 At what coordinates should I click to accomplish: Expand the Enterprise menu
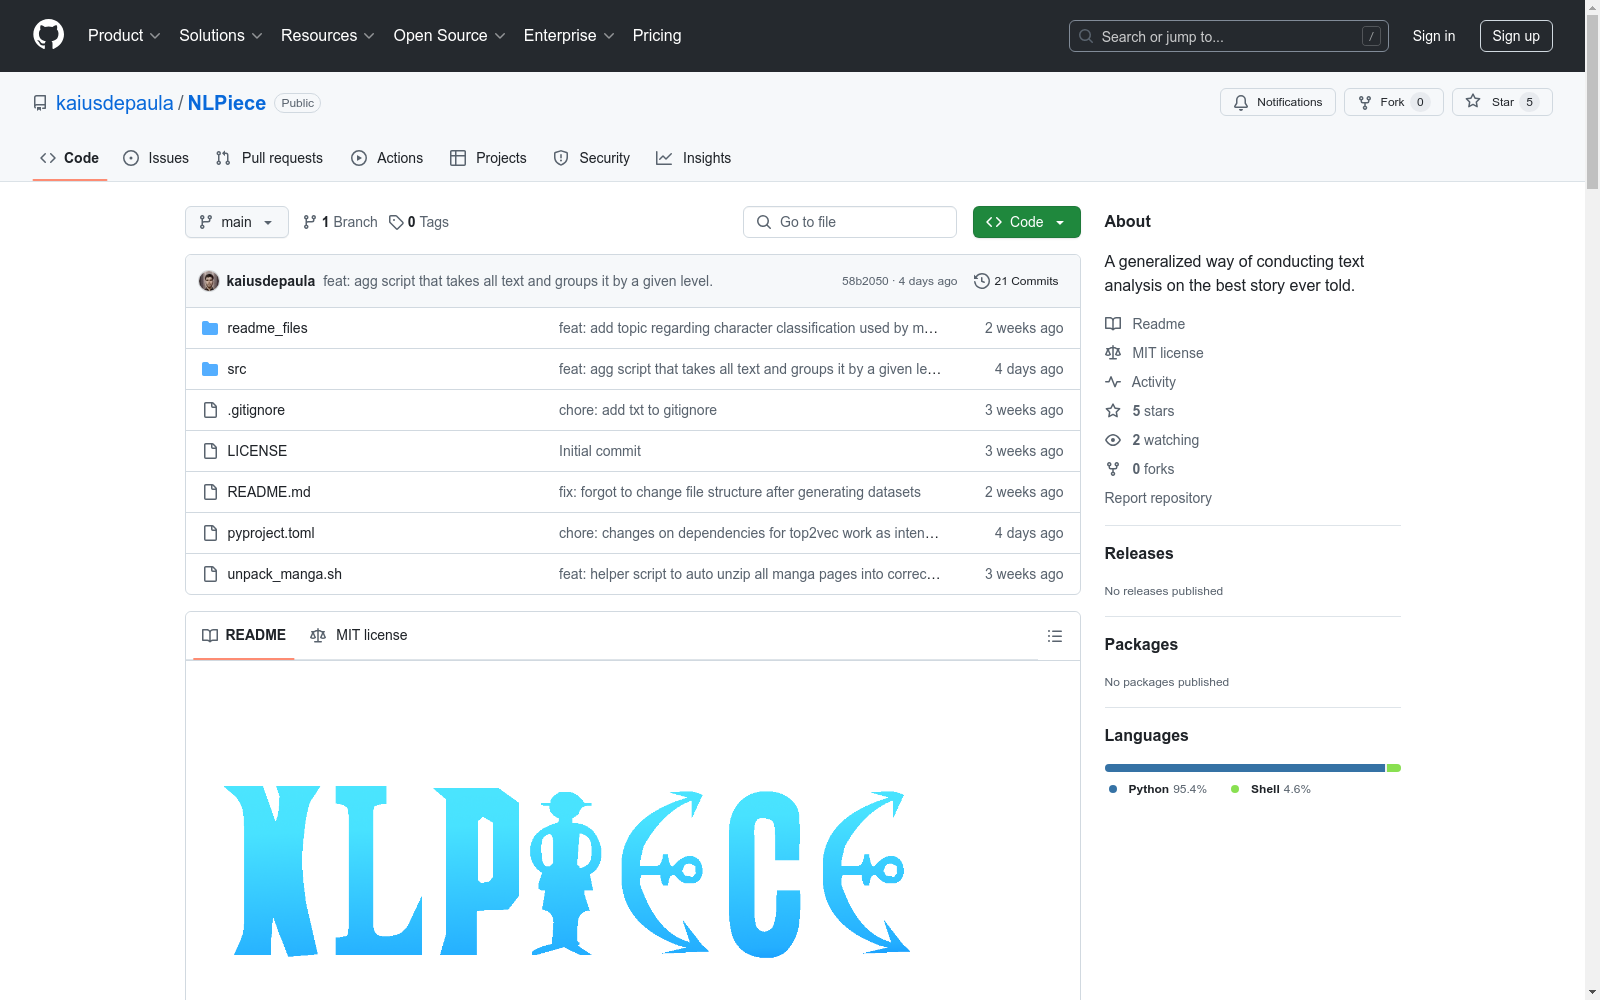coord(569,35)
